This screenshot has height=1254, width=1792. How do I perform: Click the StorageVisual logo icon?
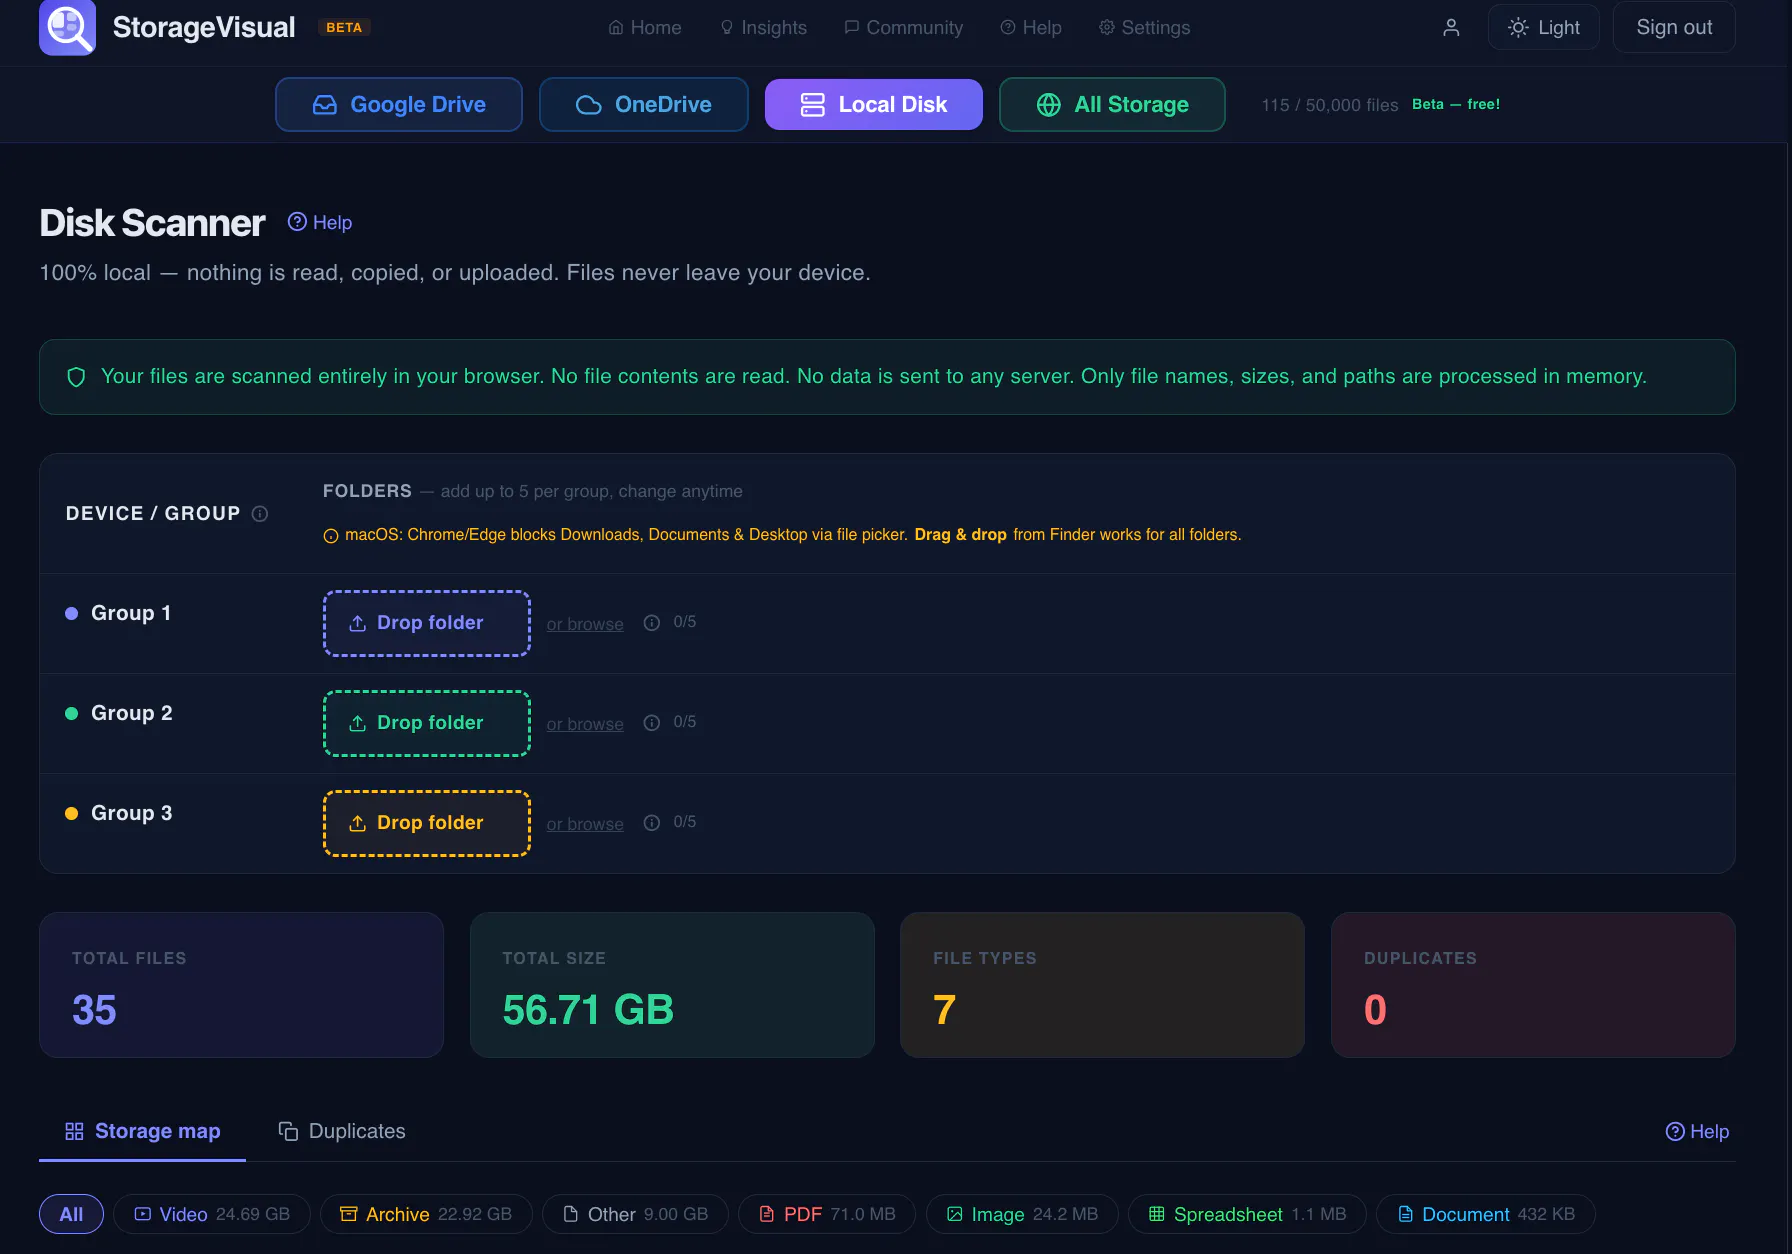(x=67, y=27)
